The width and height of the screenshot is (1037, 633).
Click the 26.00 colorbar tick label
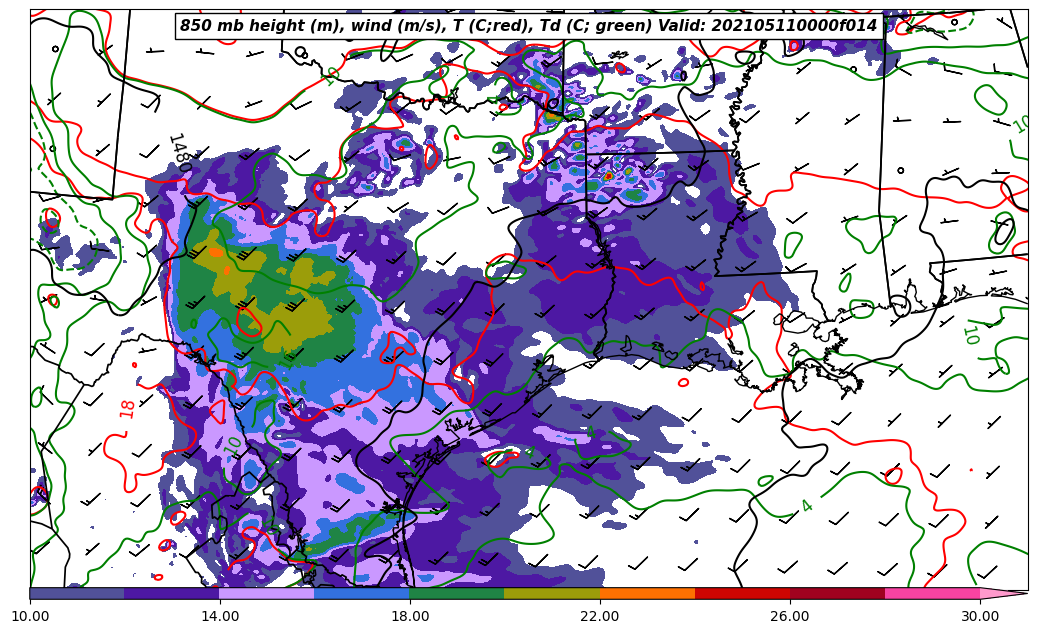pos(790,617)
